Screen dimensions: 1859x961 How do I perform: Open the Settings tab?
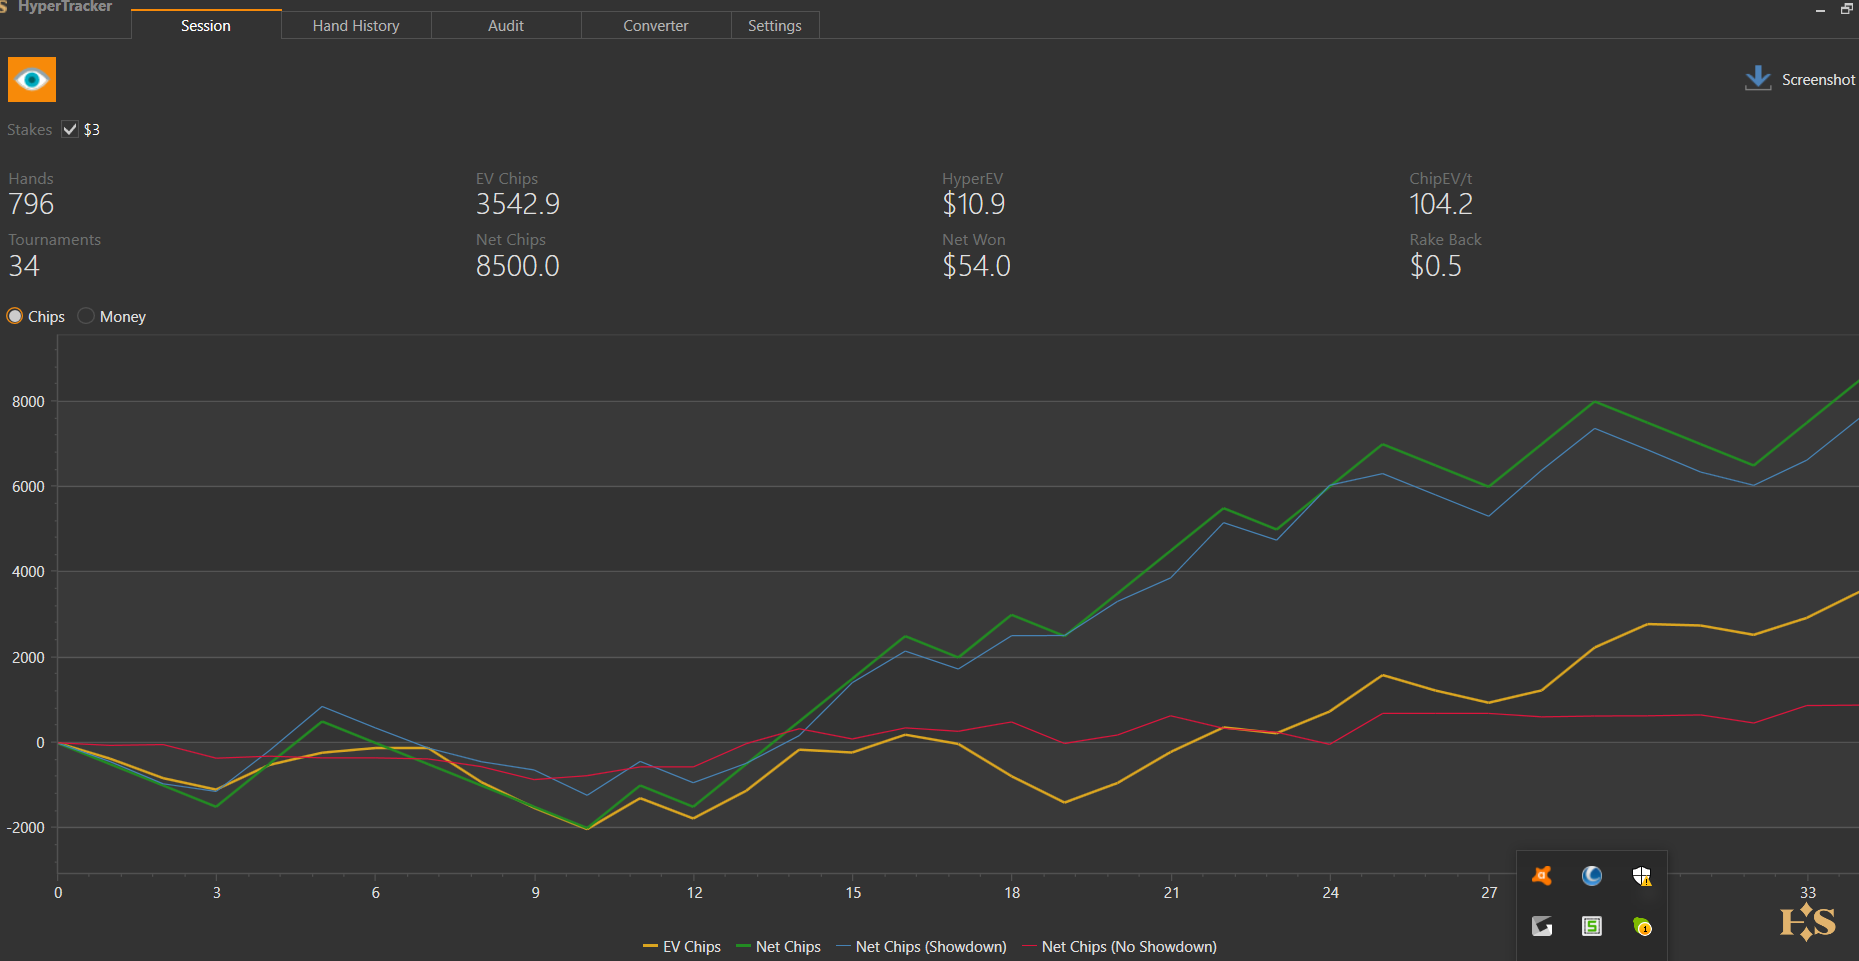click(x=775, y=25)
